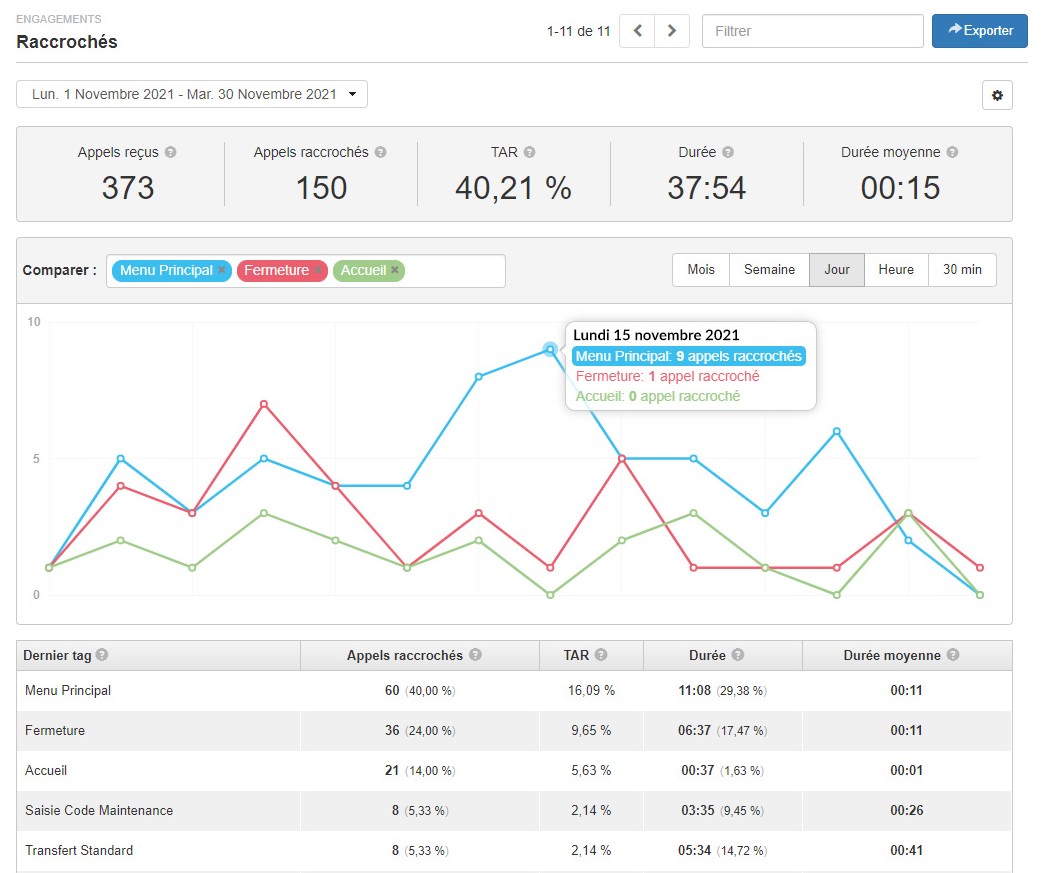Viewport: 1047px width, 873px height.
Task: Click help icon next to Durée moyenne summary
Action: [952, 153]
